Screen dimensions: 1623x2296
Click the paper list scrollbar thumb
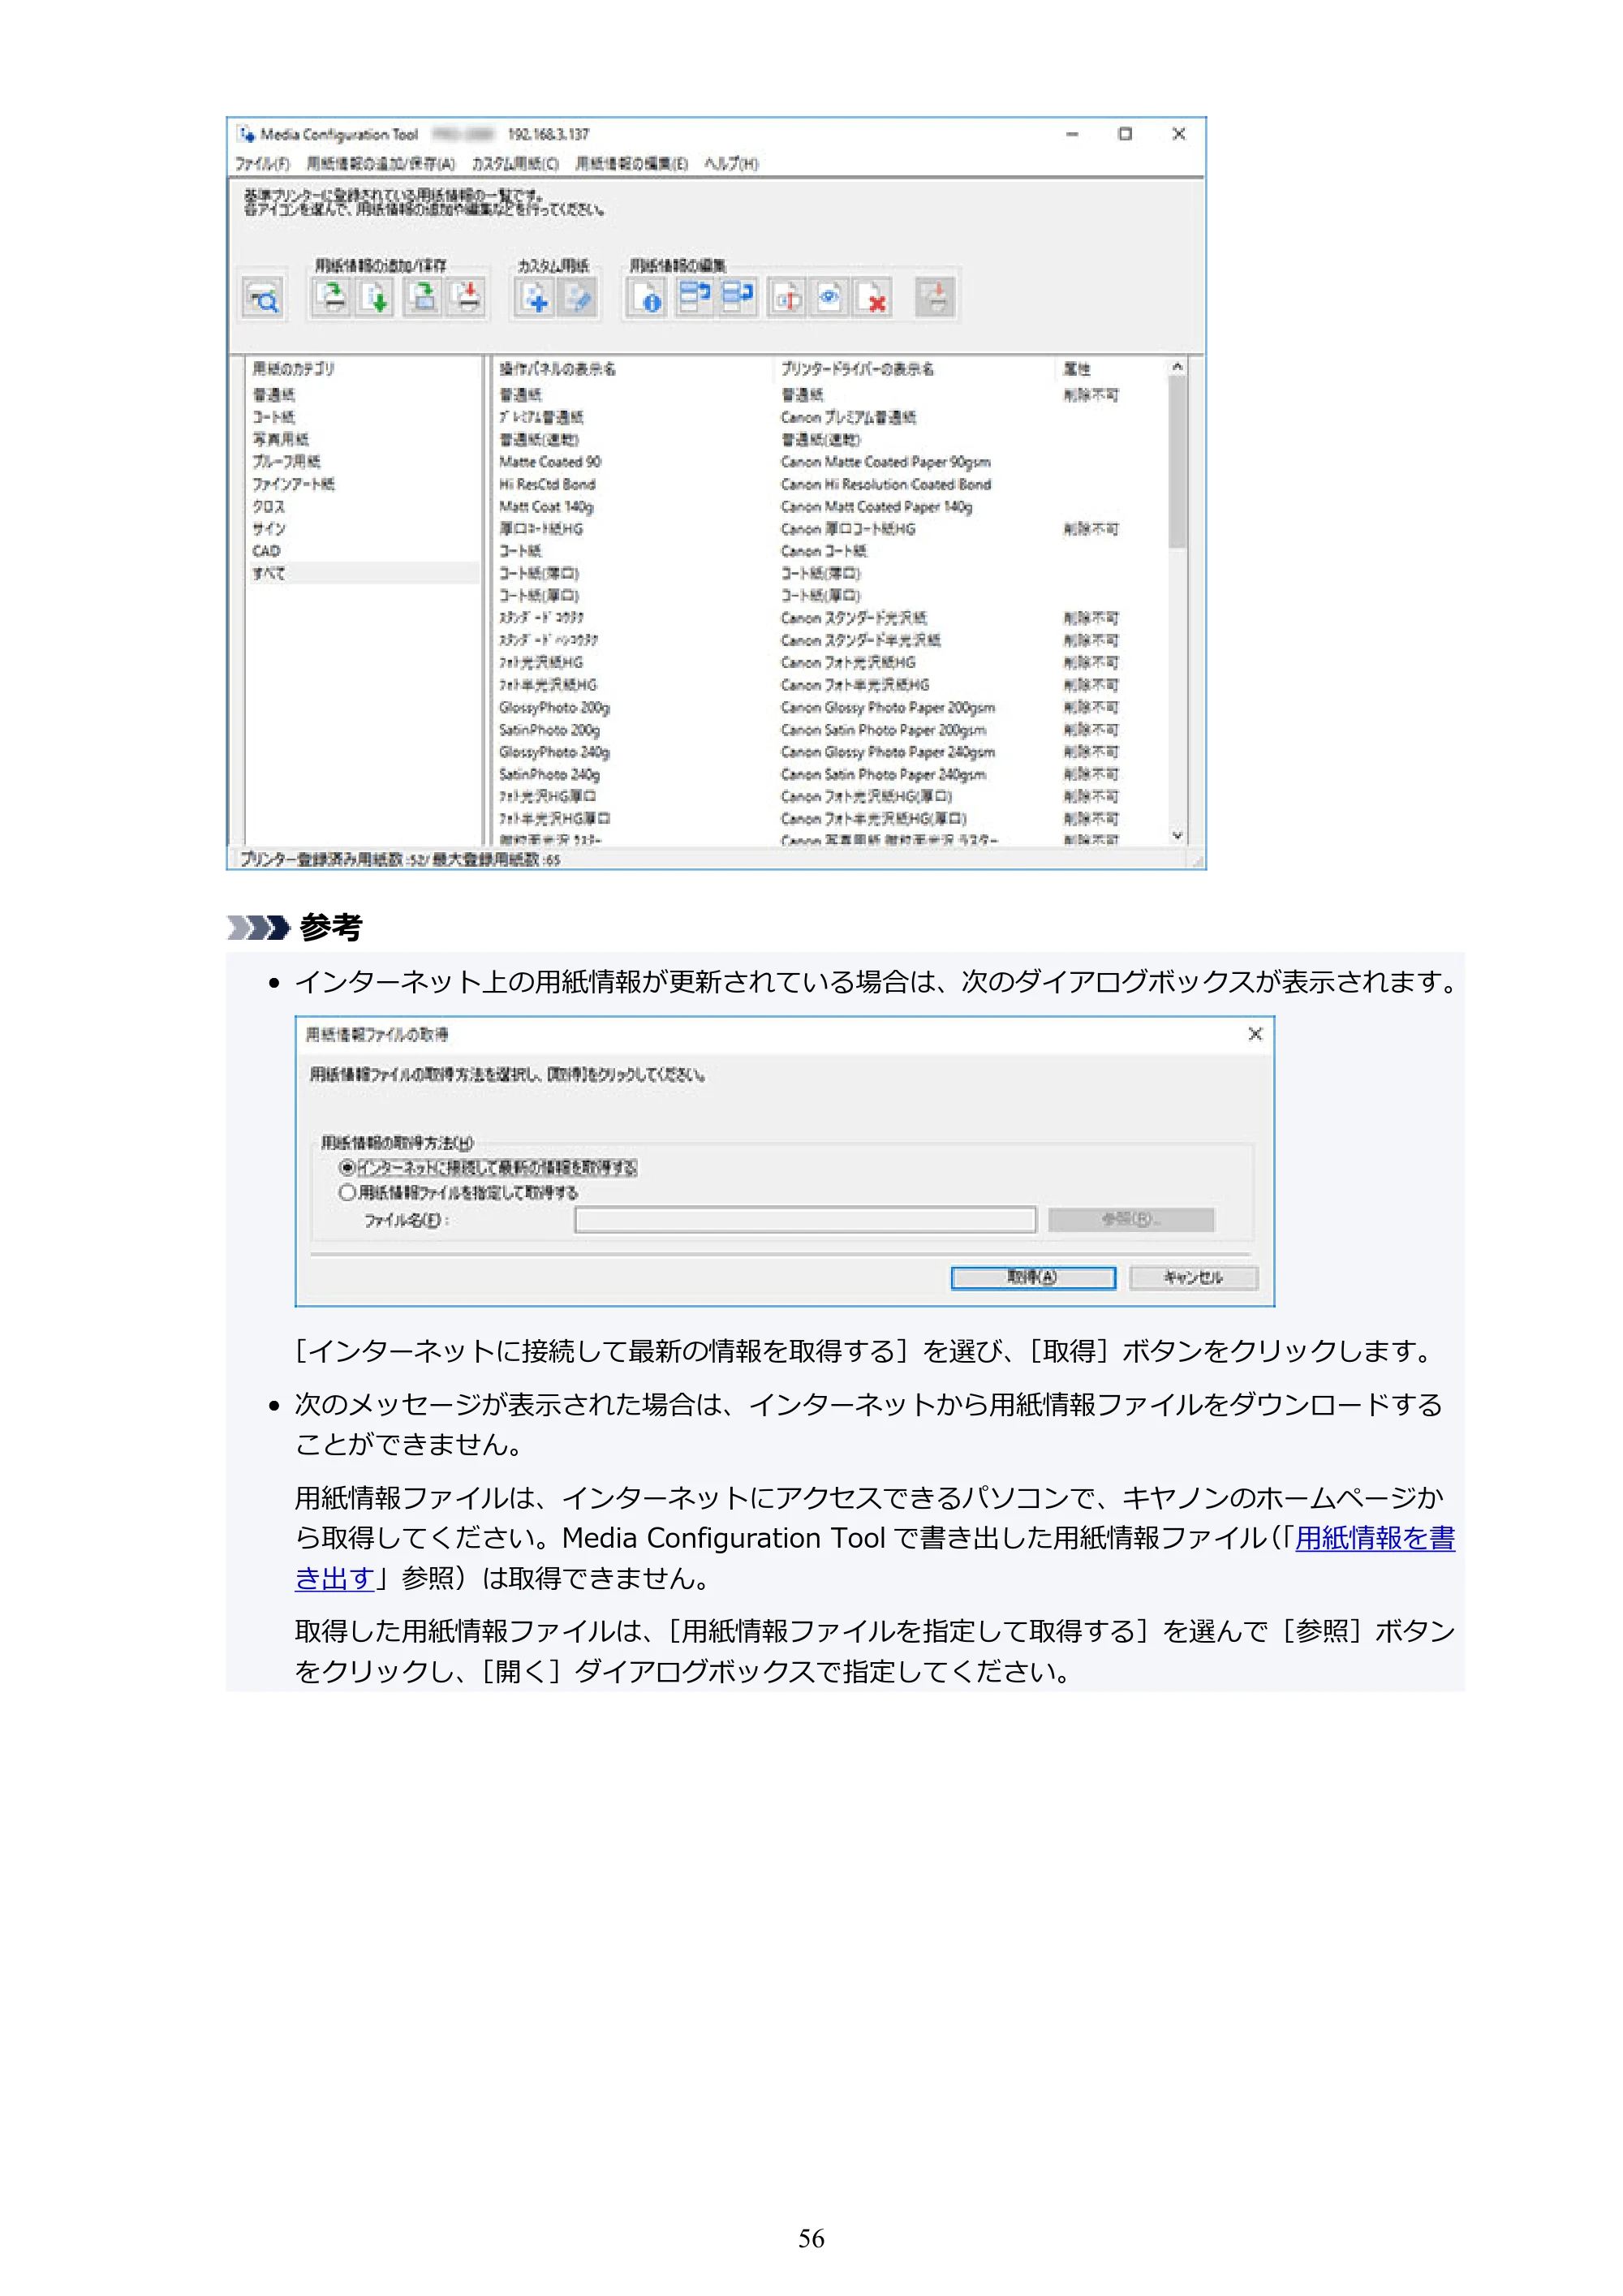coord(1177,461)
